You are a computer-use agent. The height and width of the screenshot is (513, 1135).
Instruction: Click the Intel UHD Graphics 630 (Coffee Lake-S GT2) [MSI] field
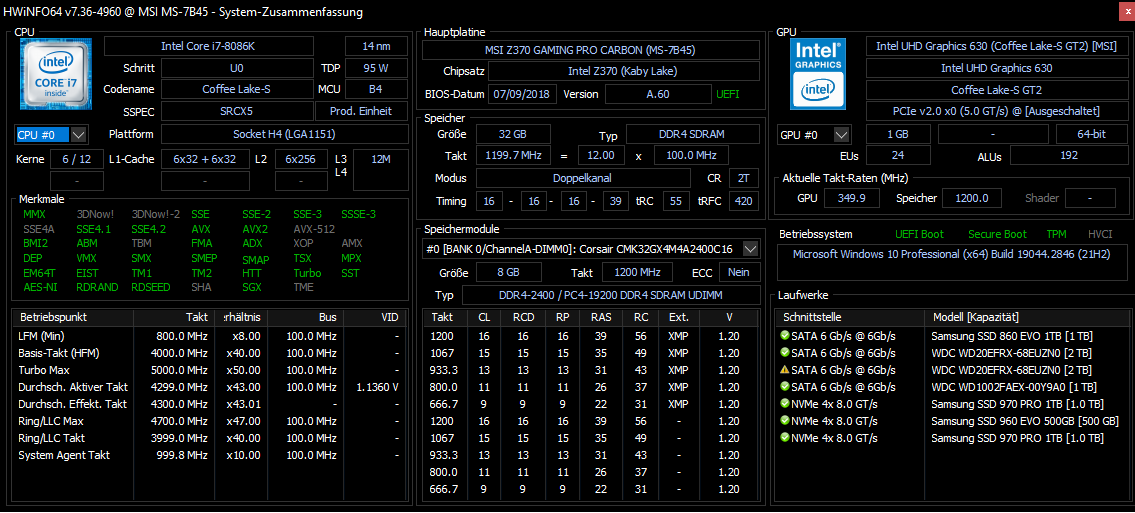point(996,46)
